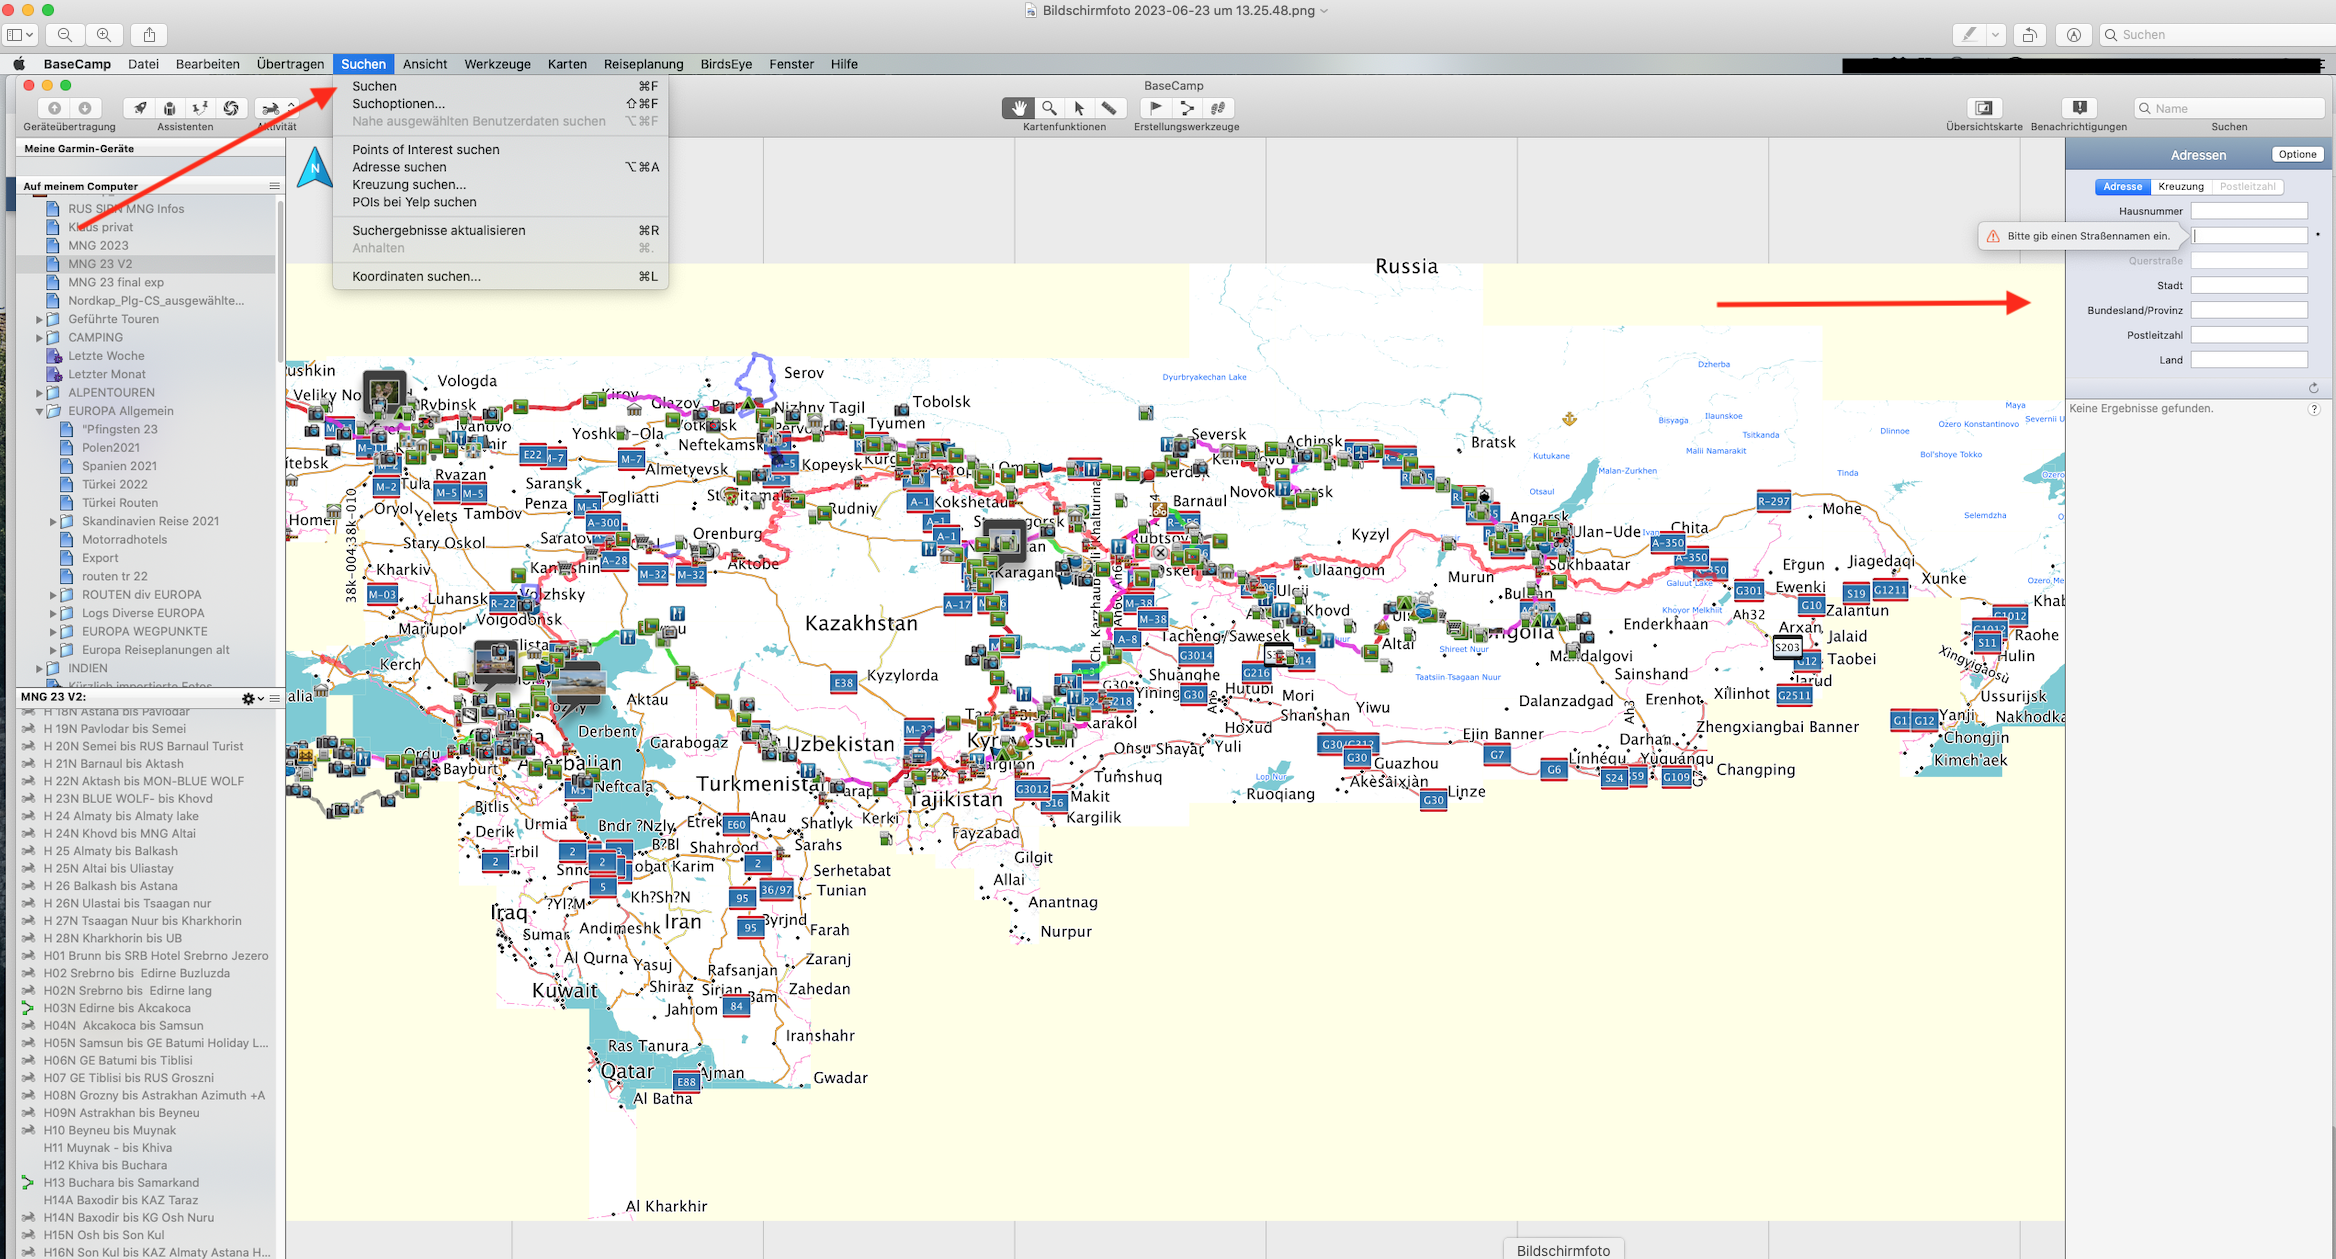Viewport: 2336px width, 1259px height.
Task: Receive from device download arrow icon
Action: [x=85, y=108]
